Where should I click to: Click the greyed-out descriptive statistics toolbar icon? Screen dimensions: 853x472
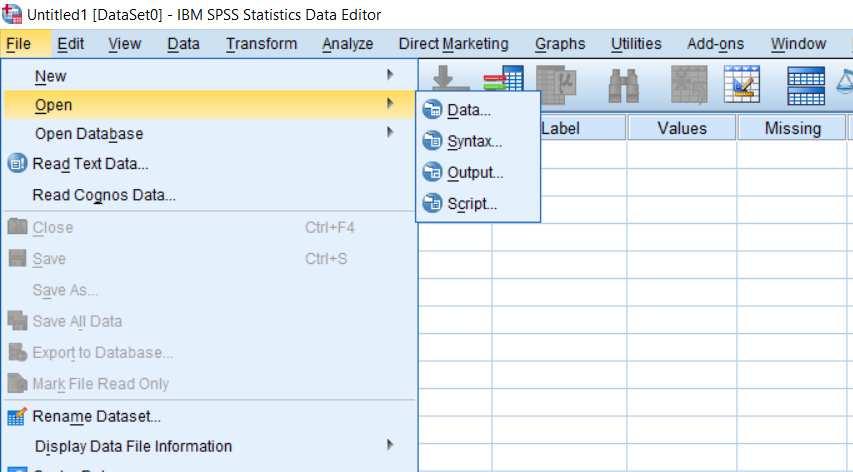point(556,84)
